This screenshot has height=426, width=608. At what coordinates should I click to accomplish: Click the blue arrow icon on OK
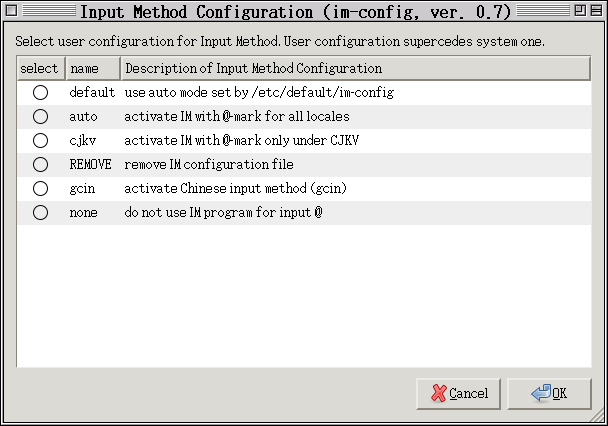(540, 393)
